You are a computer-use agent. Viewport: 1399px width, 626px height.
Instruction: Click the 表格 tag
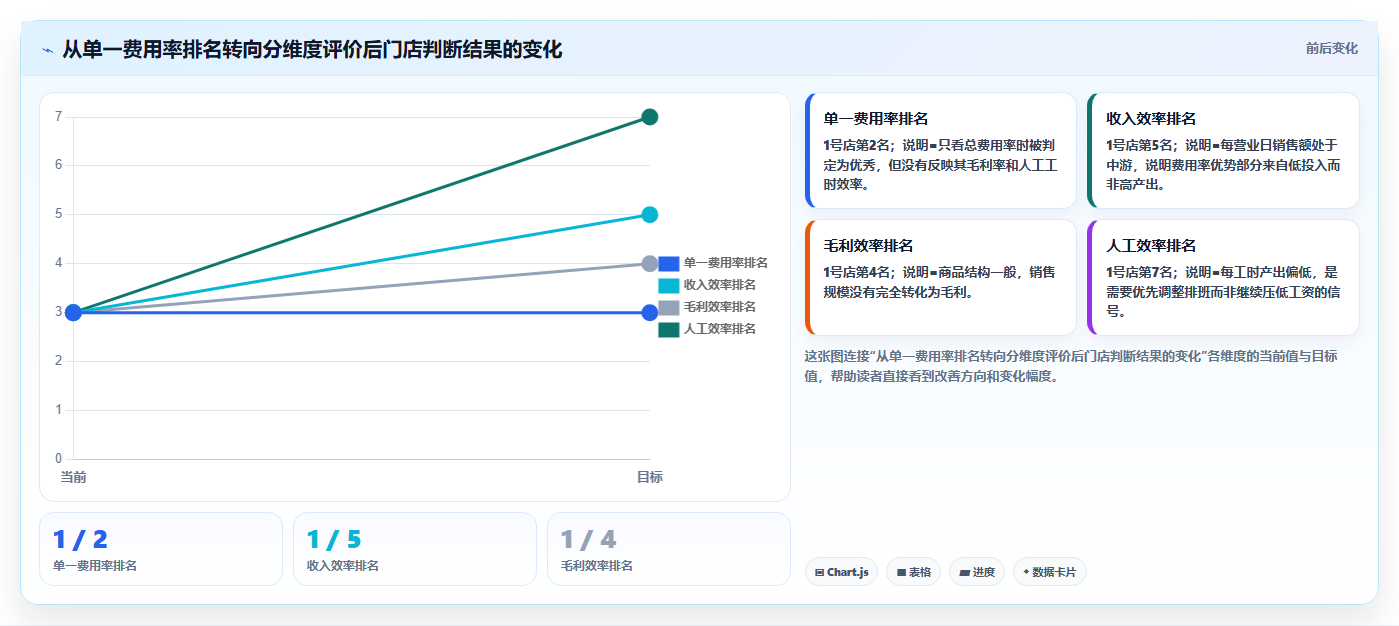coord(913,572)
